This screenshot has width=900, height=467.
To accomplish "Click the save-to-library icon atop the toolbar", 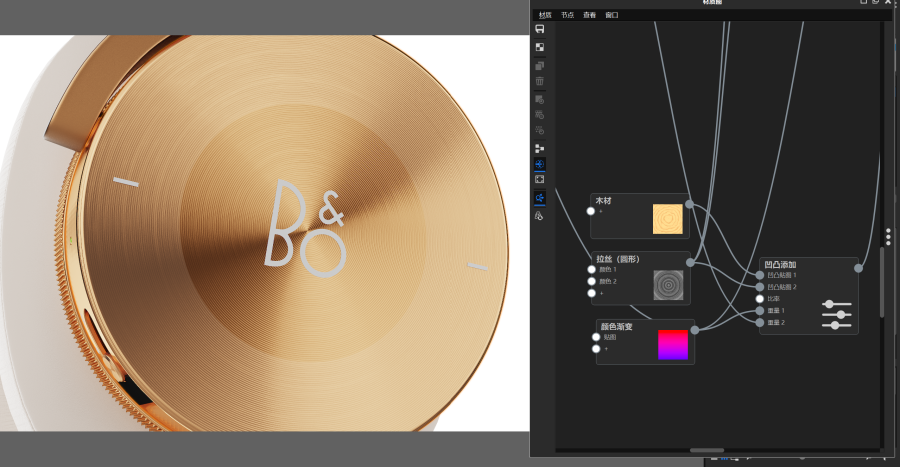I will click(540, 29).
